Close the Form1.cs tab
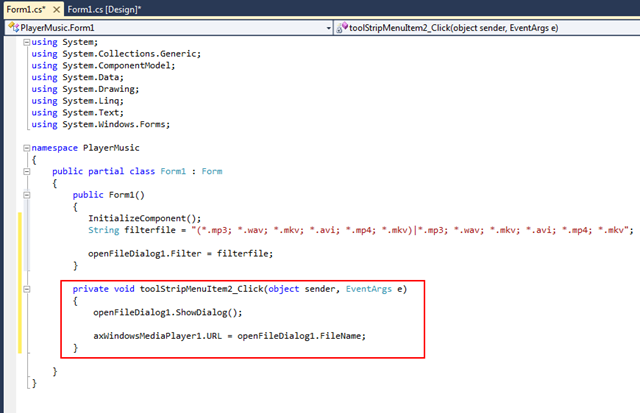The image size is (640, 413). (57, 9)
